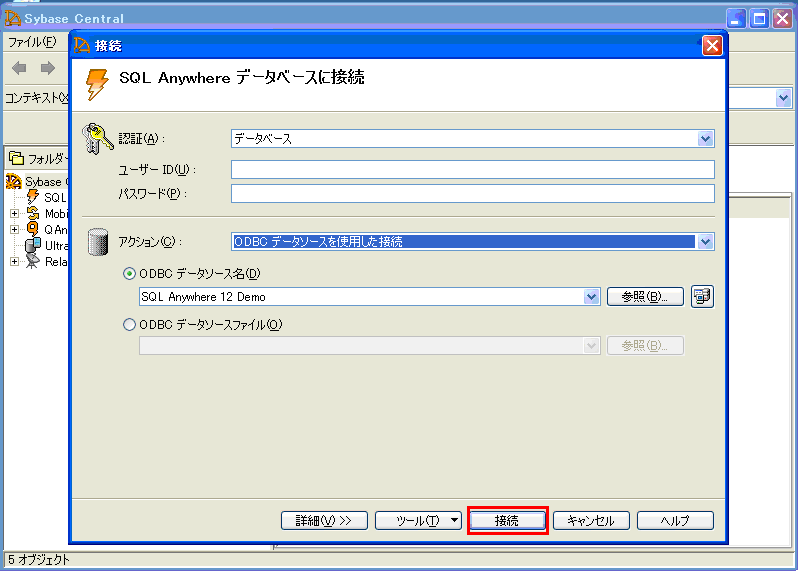Click the forward arrow toolbar icon
The image size is (798, 571).
47,68
